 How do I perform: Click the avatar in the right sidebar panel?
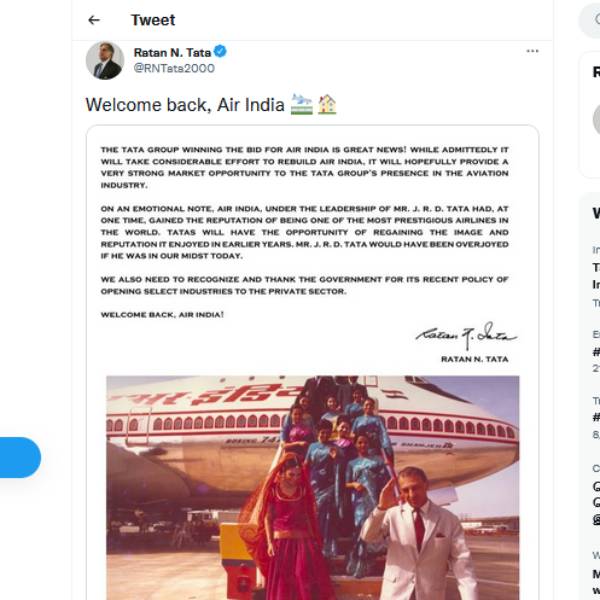tap(594, 120)
